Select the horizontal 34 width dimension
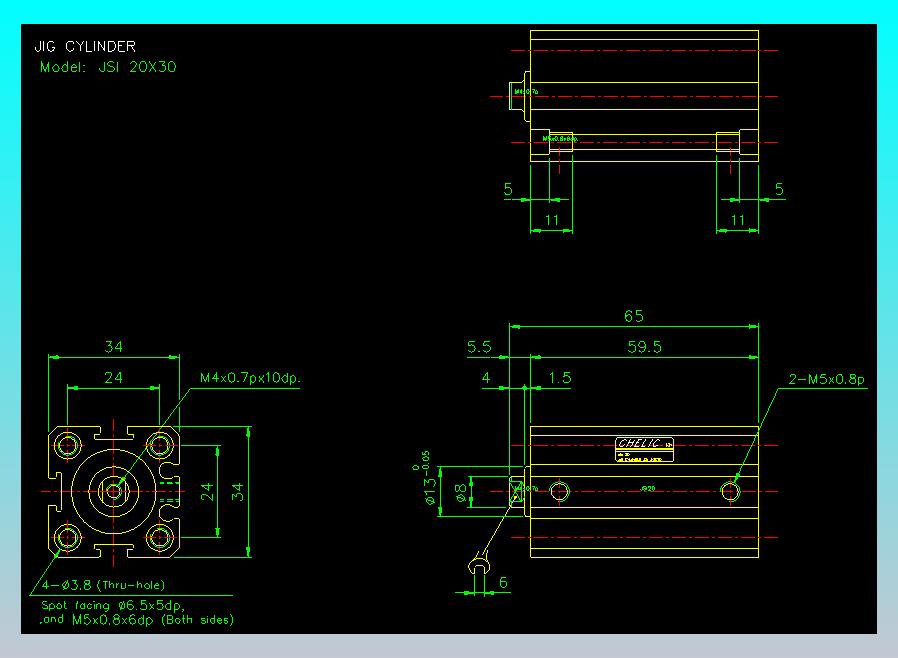 [x=114, y=347]
